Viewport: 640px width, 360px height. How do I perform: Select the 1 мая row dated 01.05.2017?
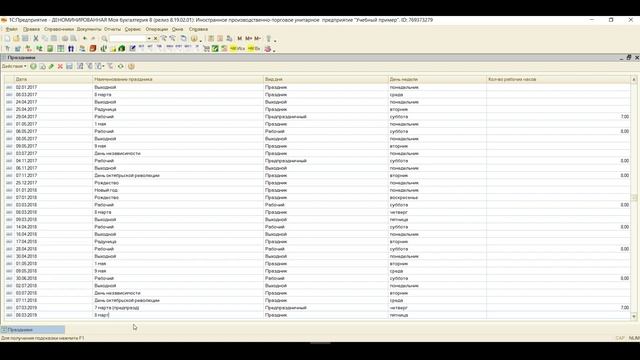coord(318,124)
